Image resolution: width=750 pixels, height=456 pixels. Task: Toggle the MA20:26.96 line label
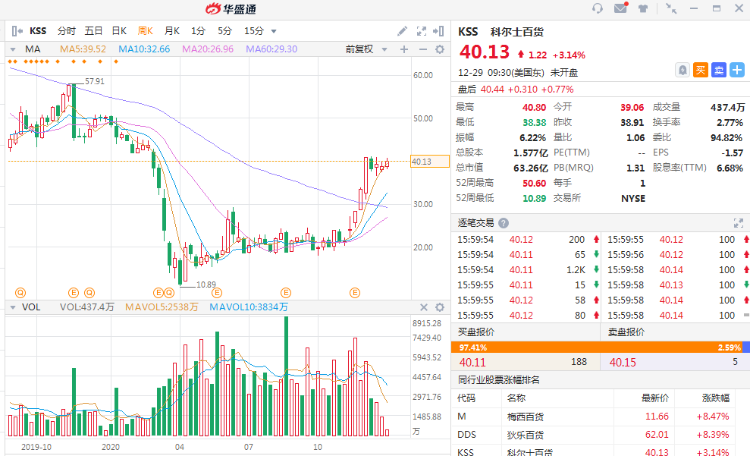208,49
